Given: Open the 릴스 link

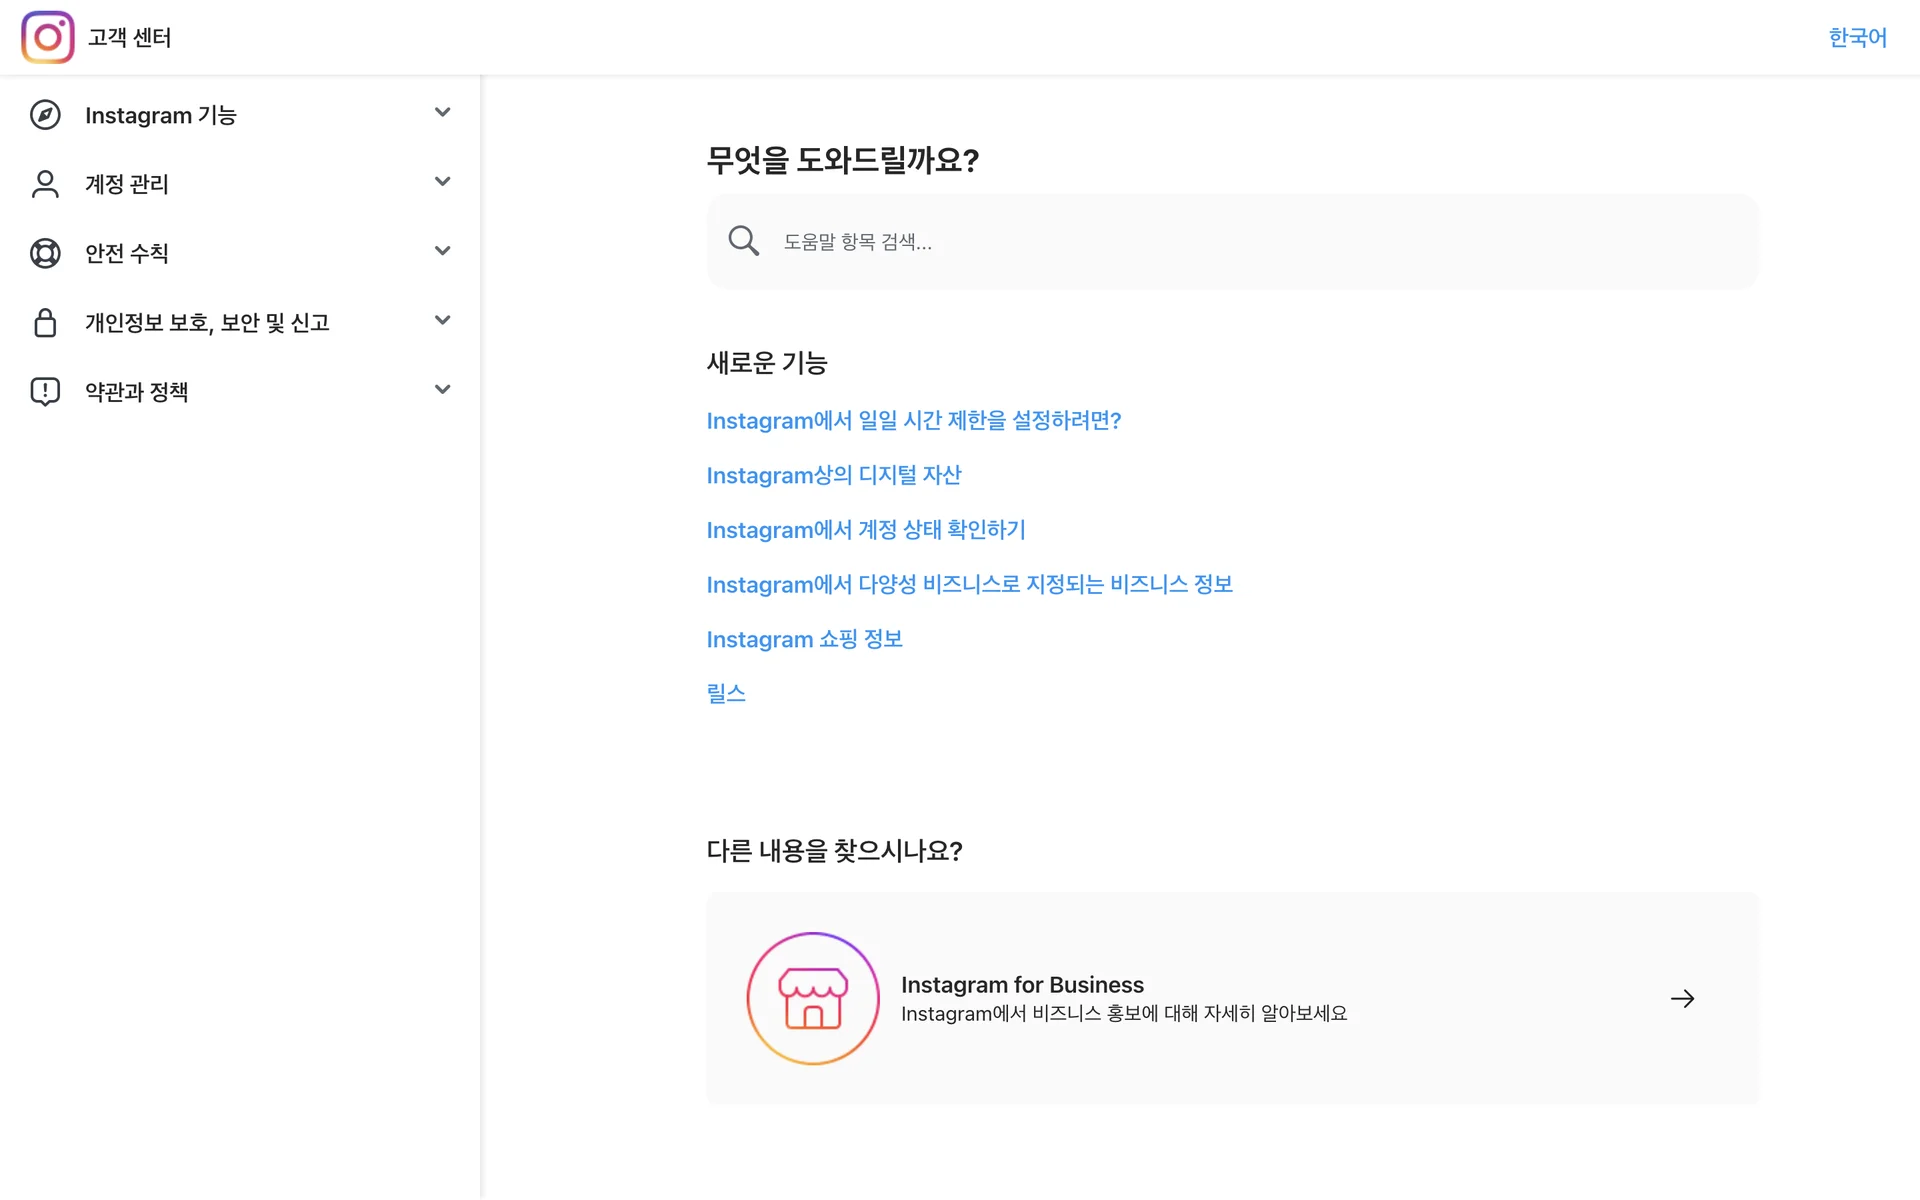Looking at the screenshot, I should pyautogui.click(x=725, y=693).
